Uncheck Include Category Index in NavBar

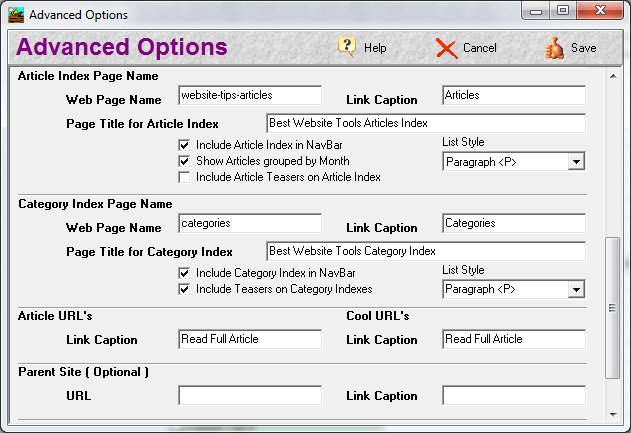pos(184,273)
